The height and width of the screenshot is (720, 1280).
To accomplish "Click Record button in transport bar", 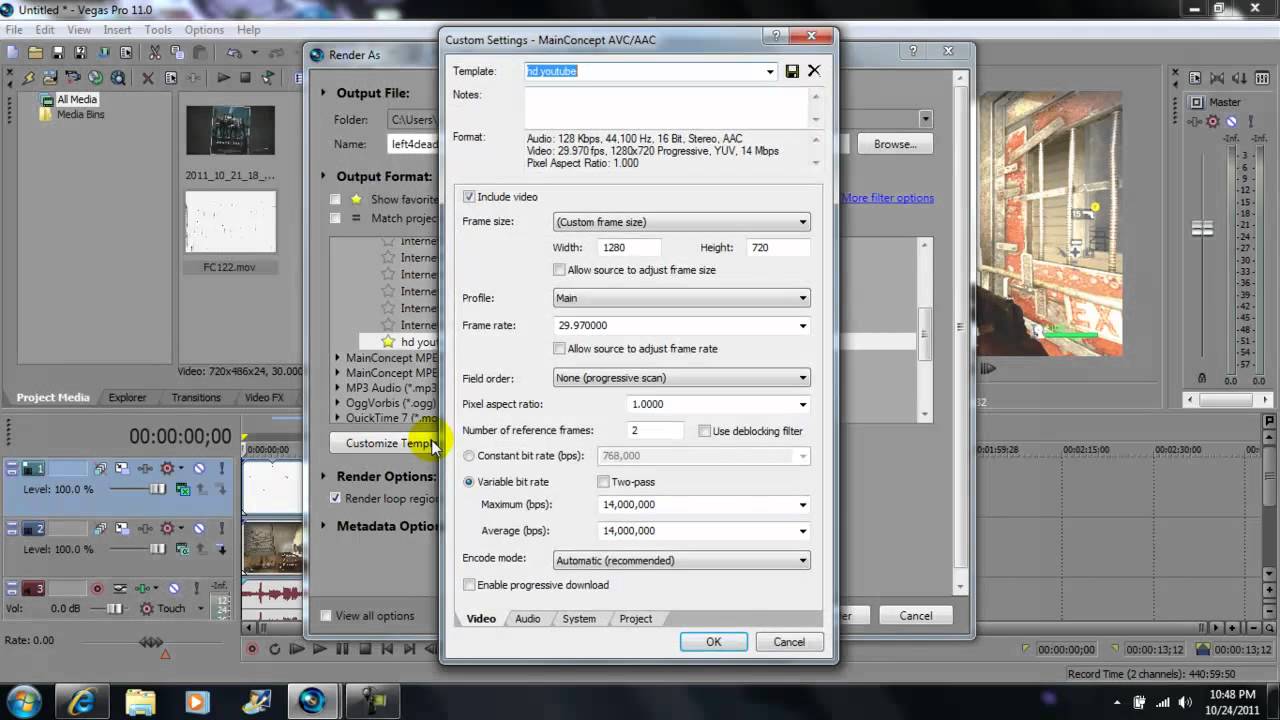I will 253,649.
